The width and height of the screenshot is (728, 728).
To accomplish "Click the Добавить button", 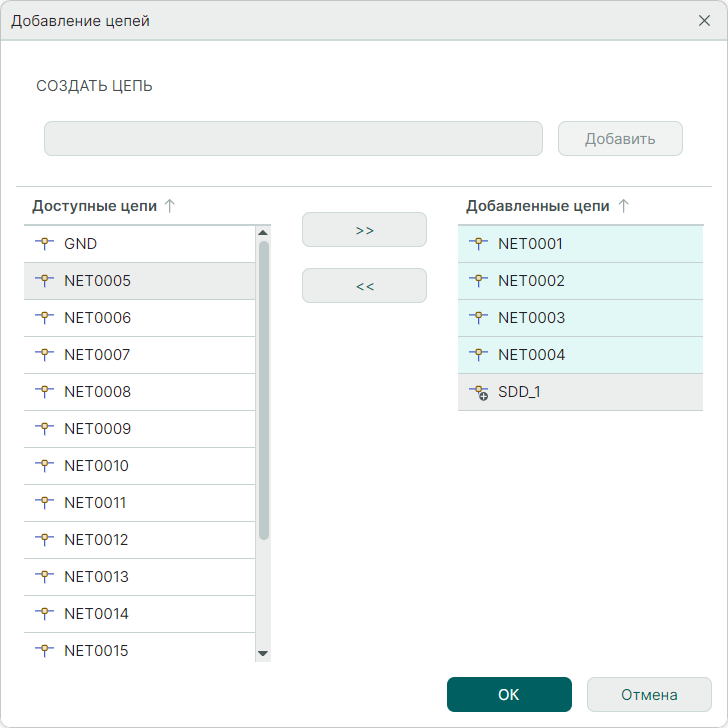I will 620,139.
